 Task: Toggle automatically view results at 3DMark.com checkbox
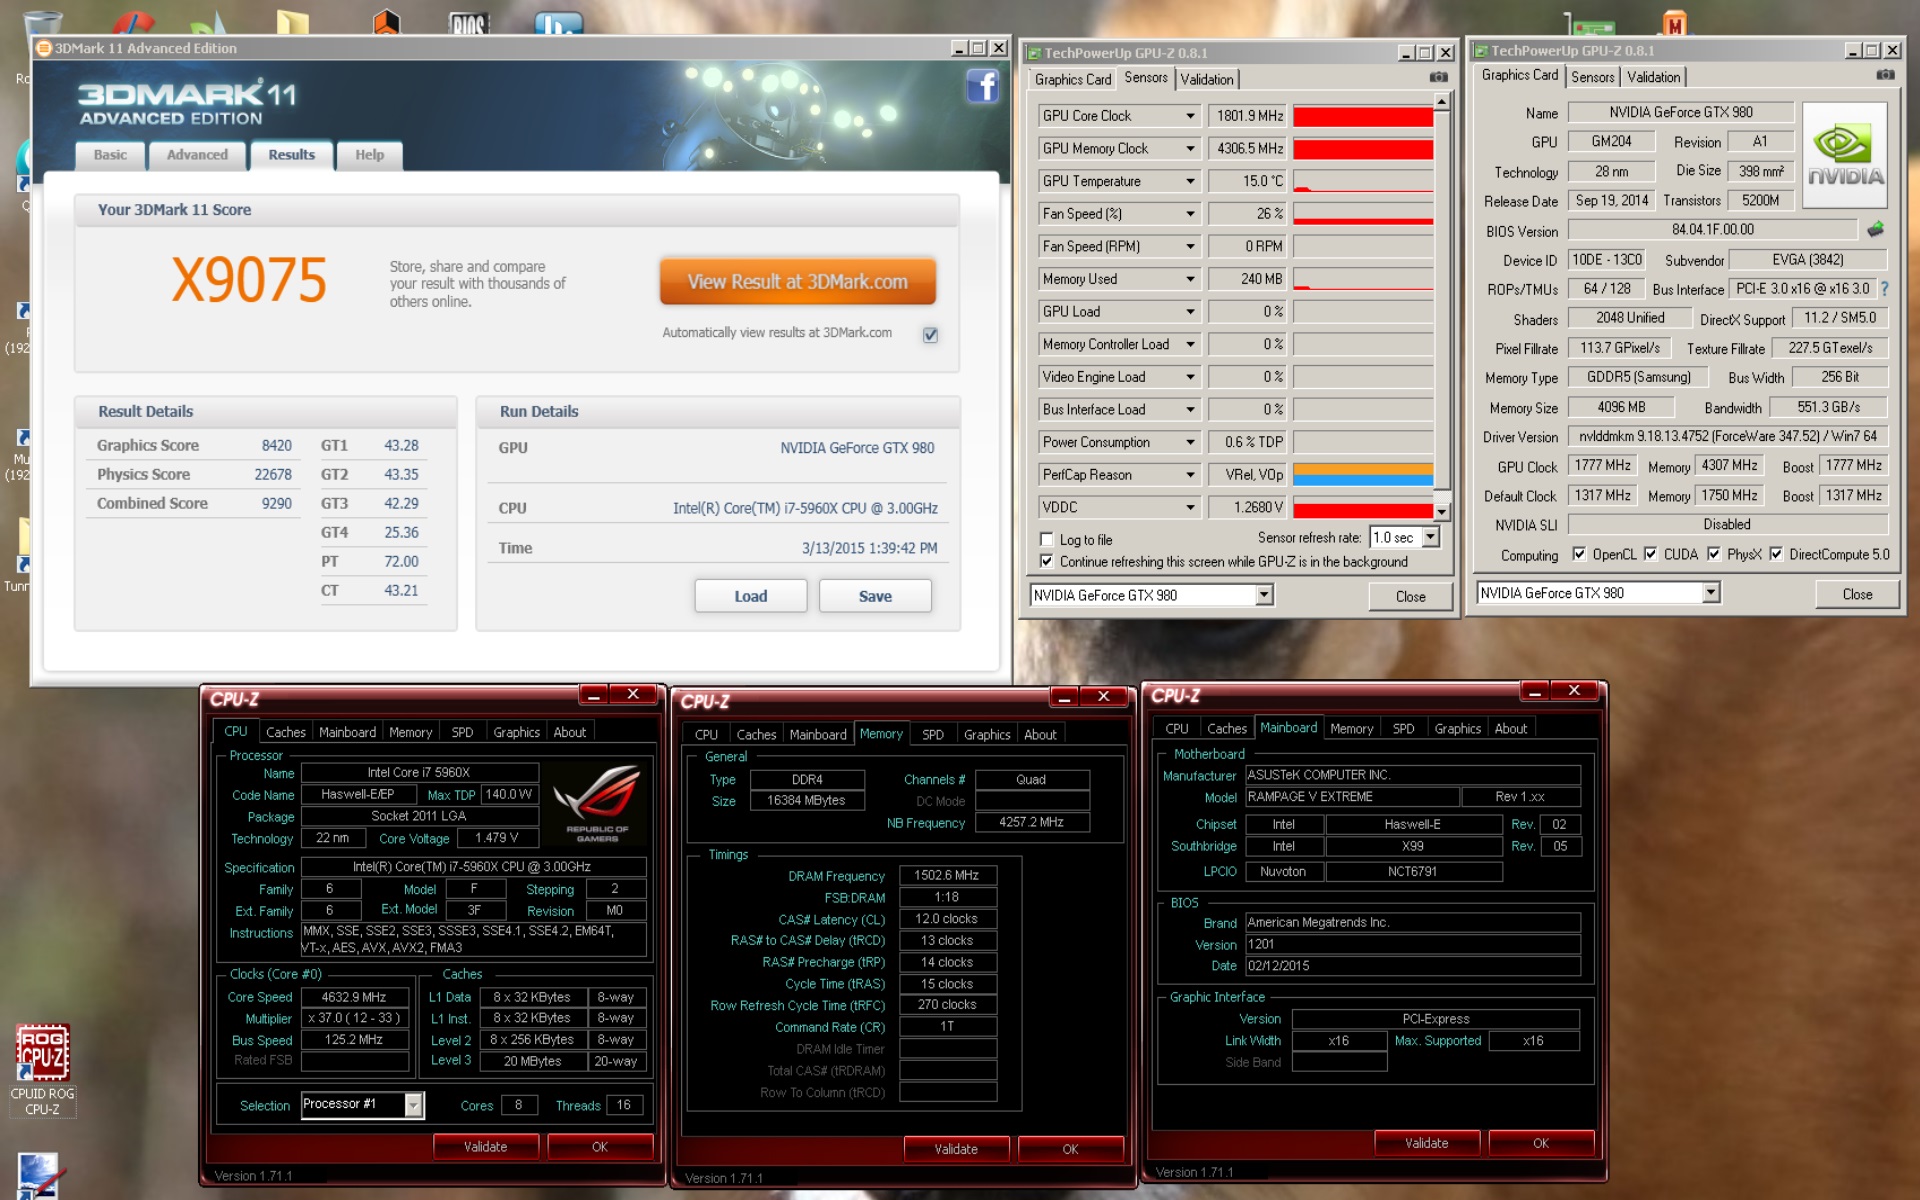tap(930, 335)
